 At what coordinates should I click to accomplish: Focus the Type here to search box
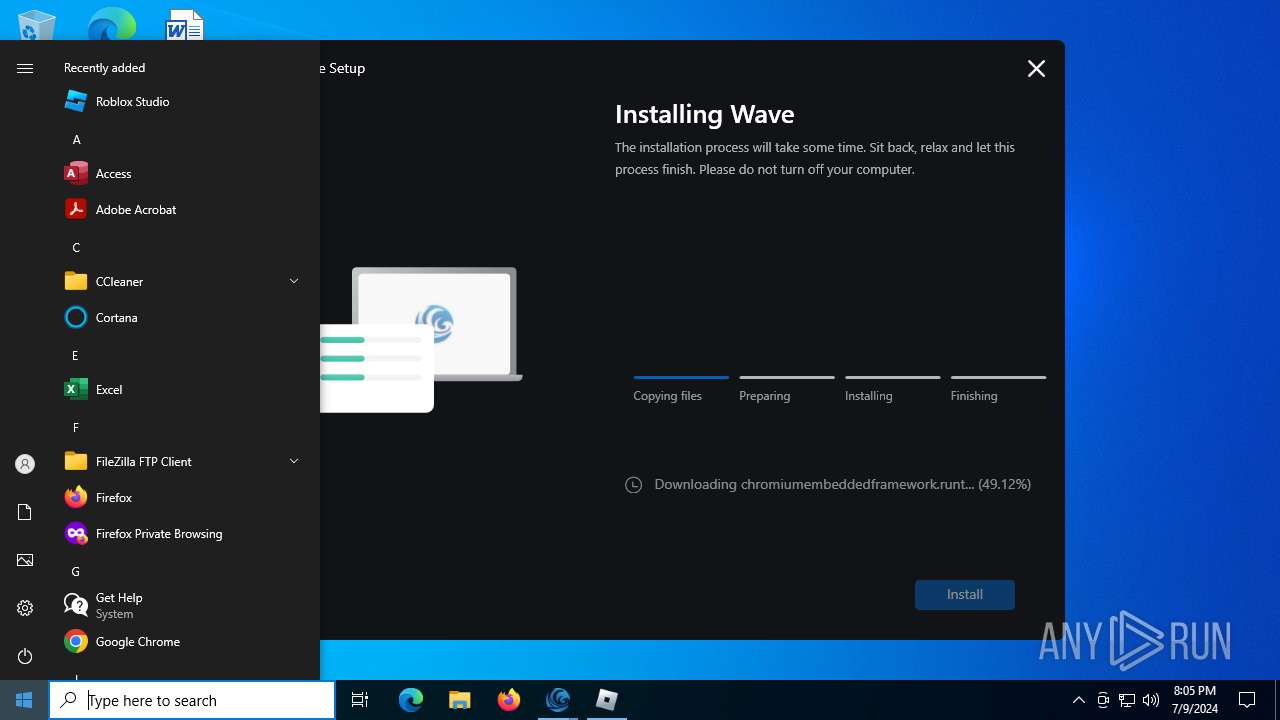[192, 700]
